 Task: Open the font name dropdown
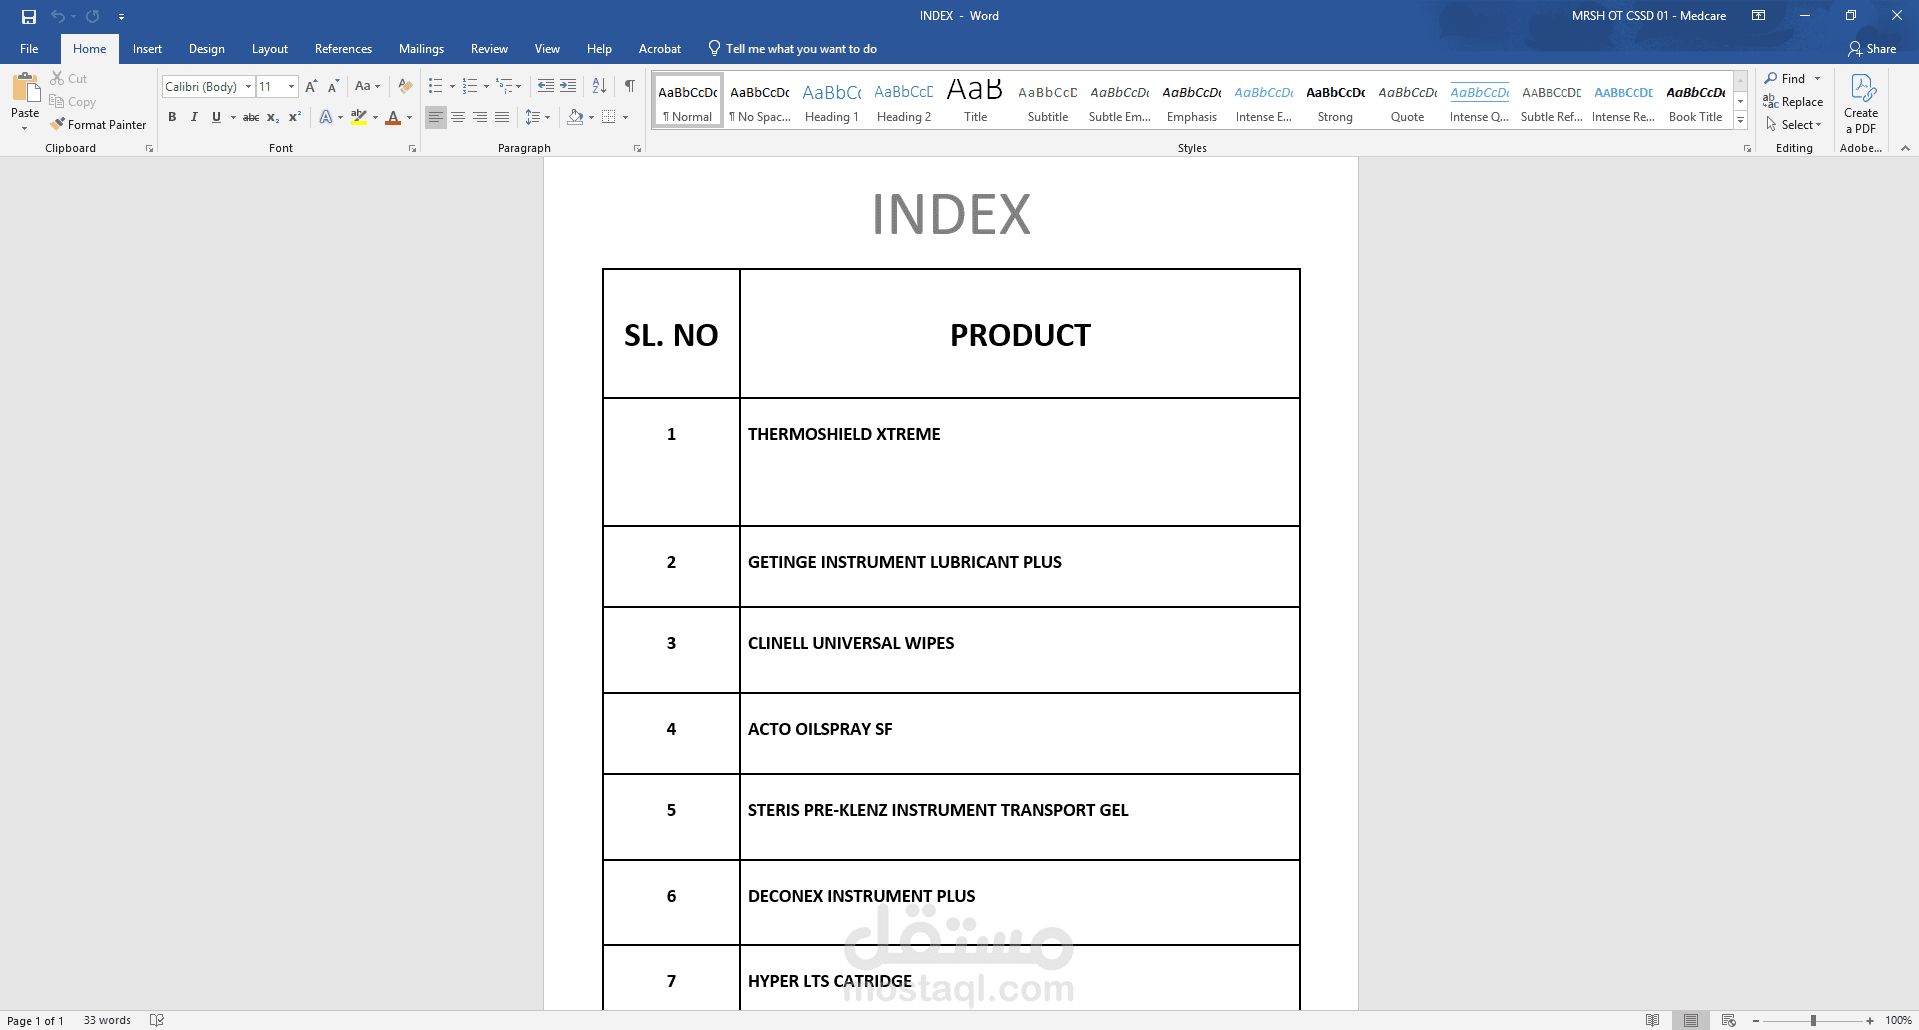pyautogui.click(x=248, y=87)
